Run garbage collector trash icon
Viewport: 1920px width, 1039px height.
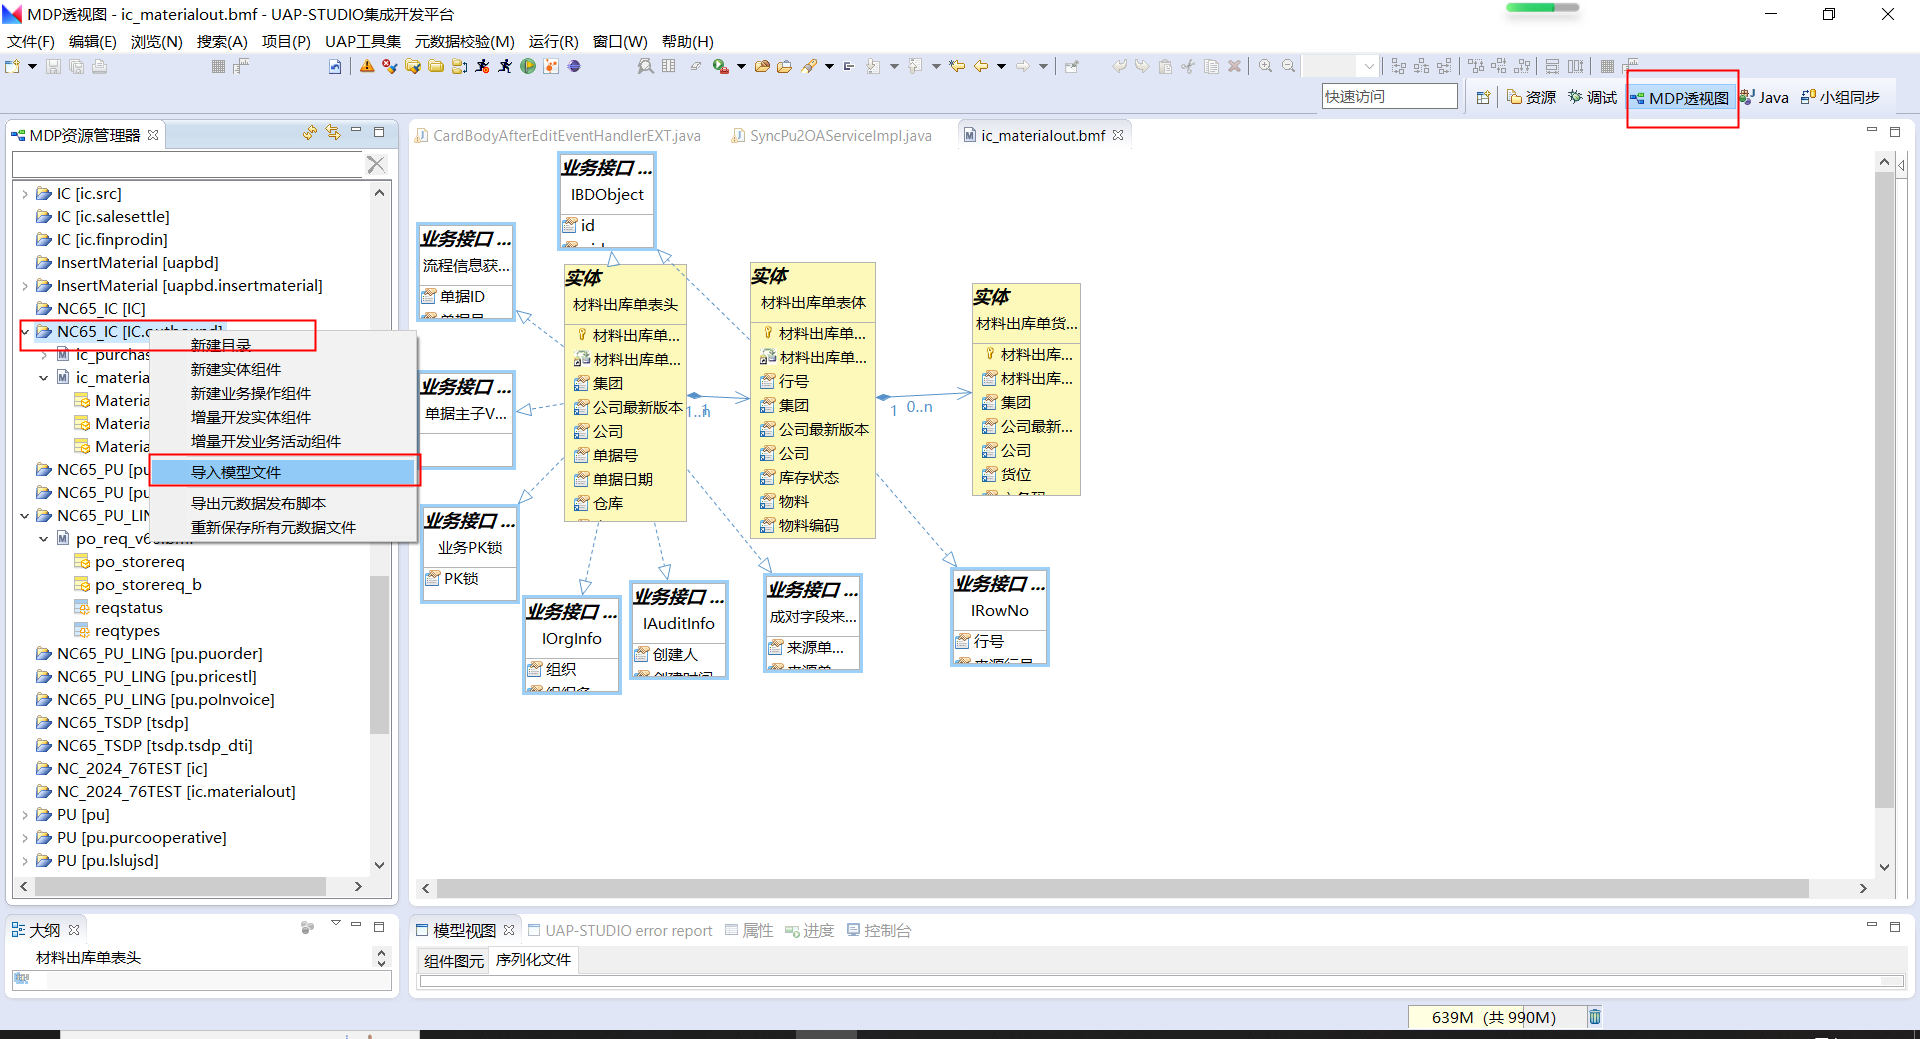coord(1595,1016)
